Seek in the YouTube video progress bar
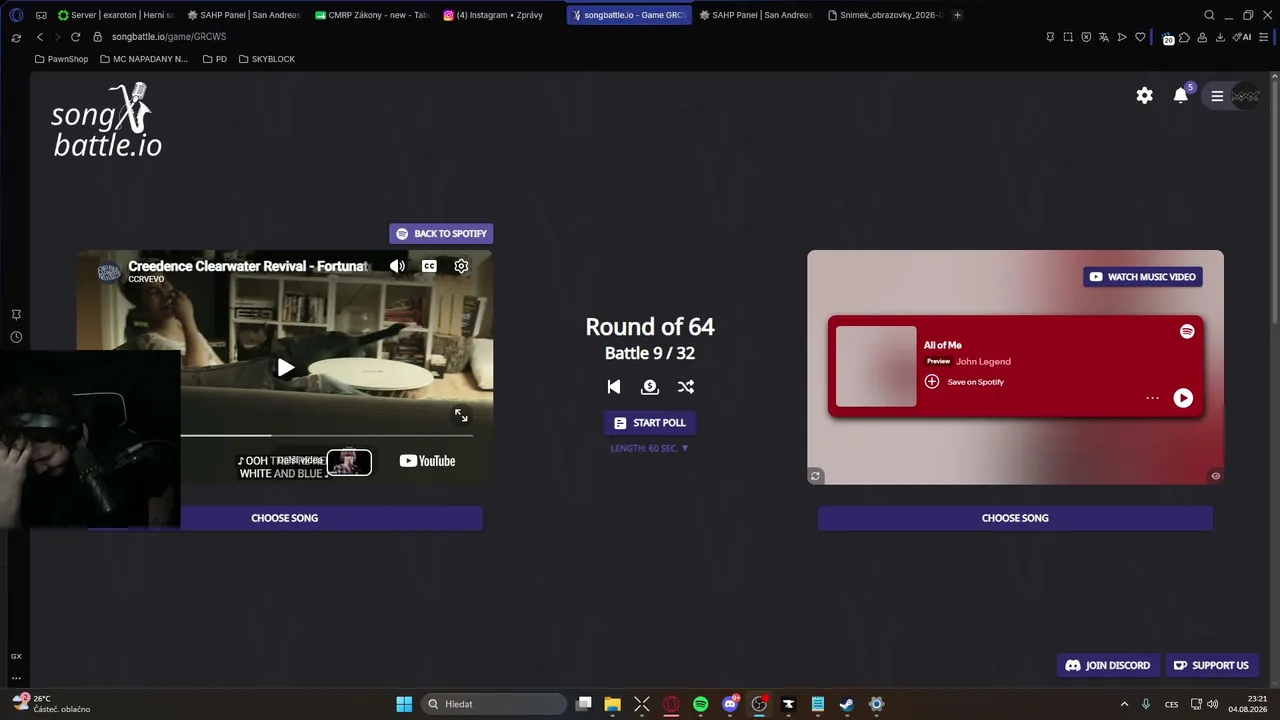Viewport: 1280px width, 720px height. point(326,436)
